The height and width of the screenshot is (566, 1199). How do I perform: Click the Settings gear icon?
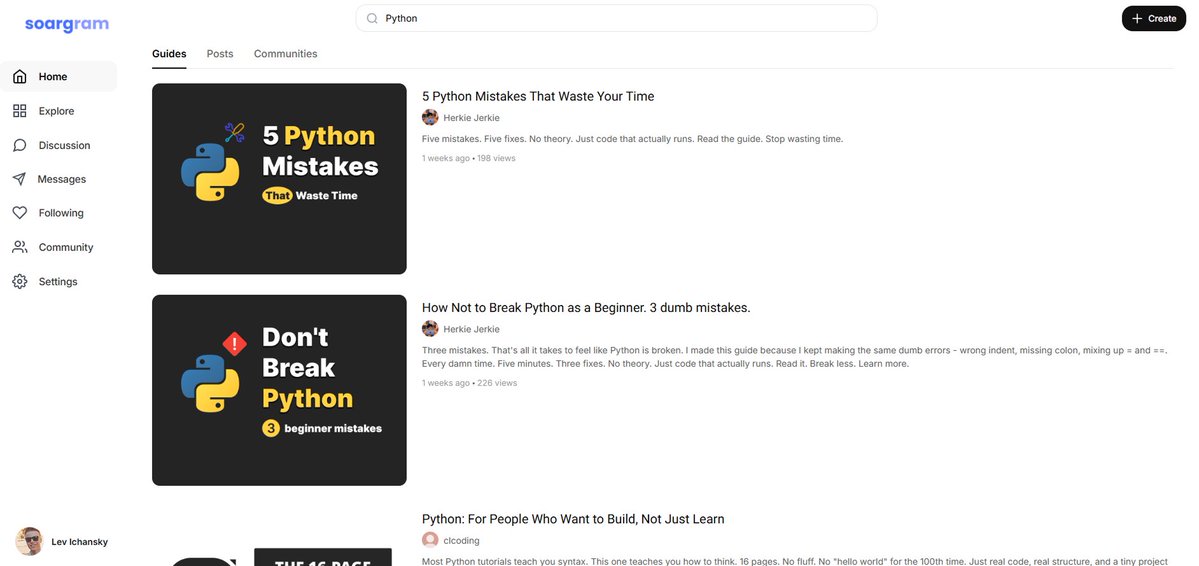coord(20,281)
